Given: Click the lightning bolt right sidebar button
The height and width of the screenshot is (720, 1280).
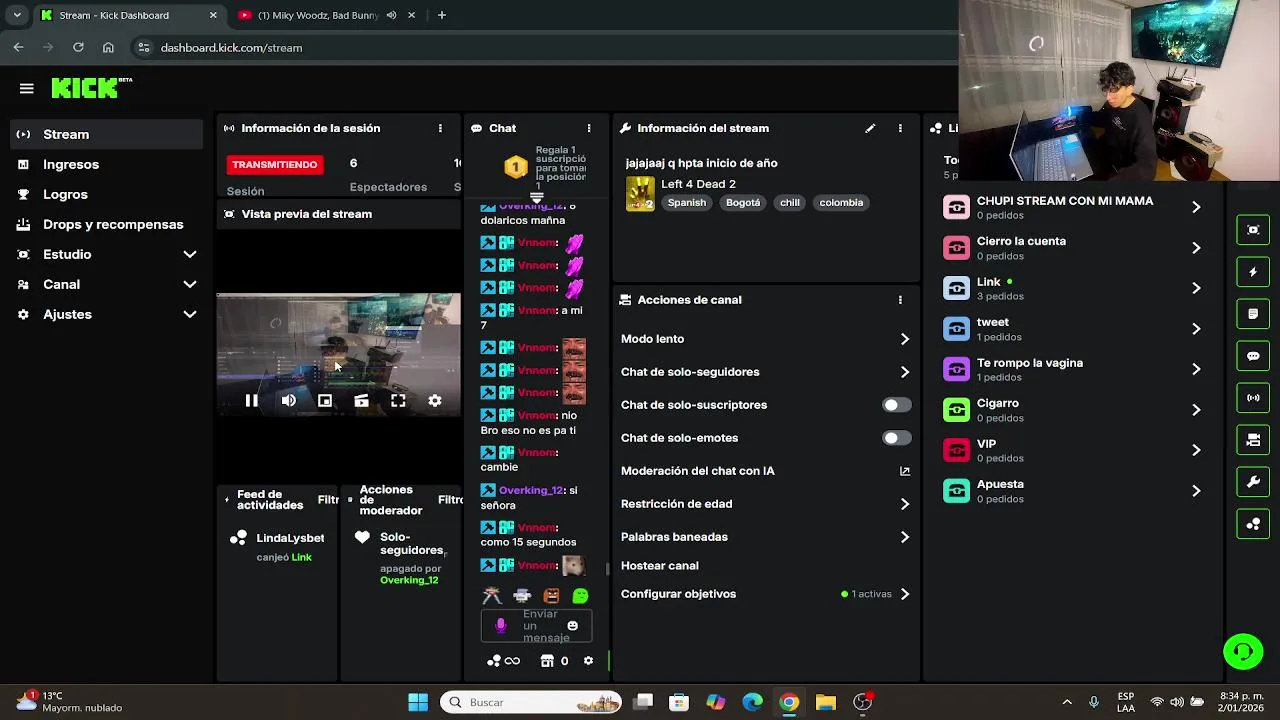Looking at the screenshot, I should (1253, 272).
